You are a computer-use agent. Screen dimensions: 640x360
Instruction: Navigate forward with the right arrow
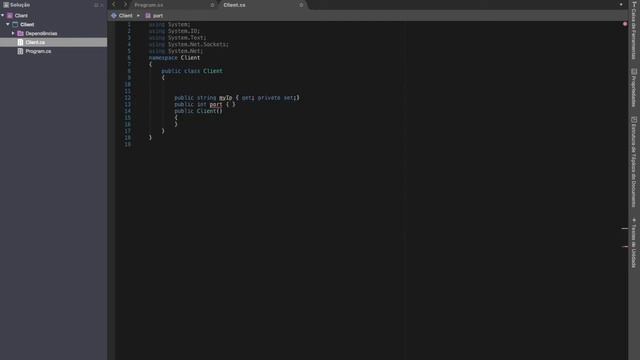coord(125,4)
